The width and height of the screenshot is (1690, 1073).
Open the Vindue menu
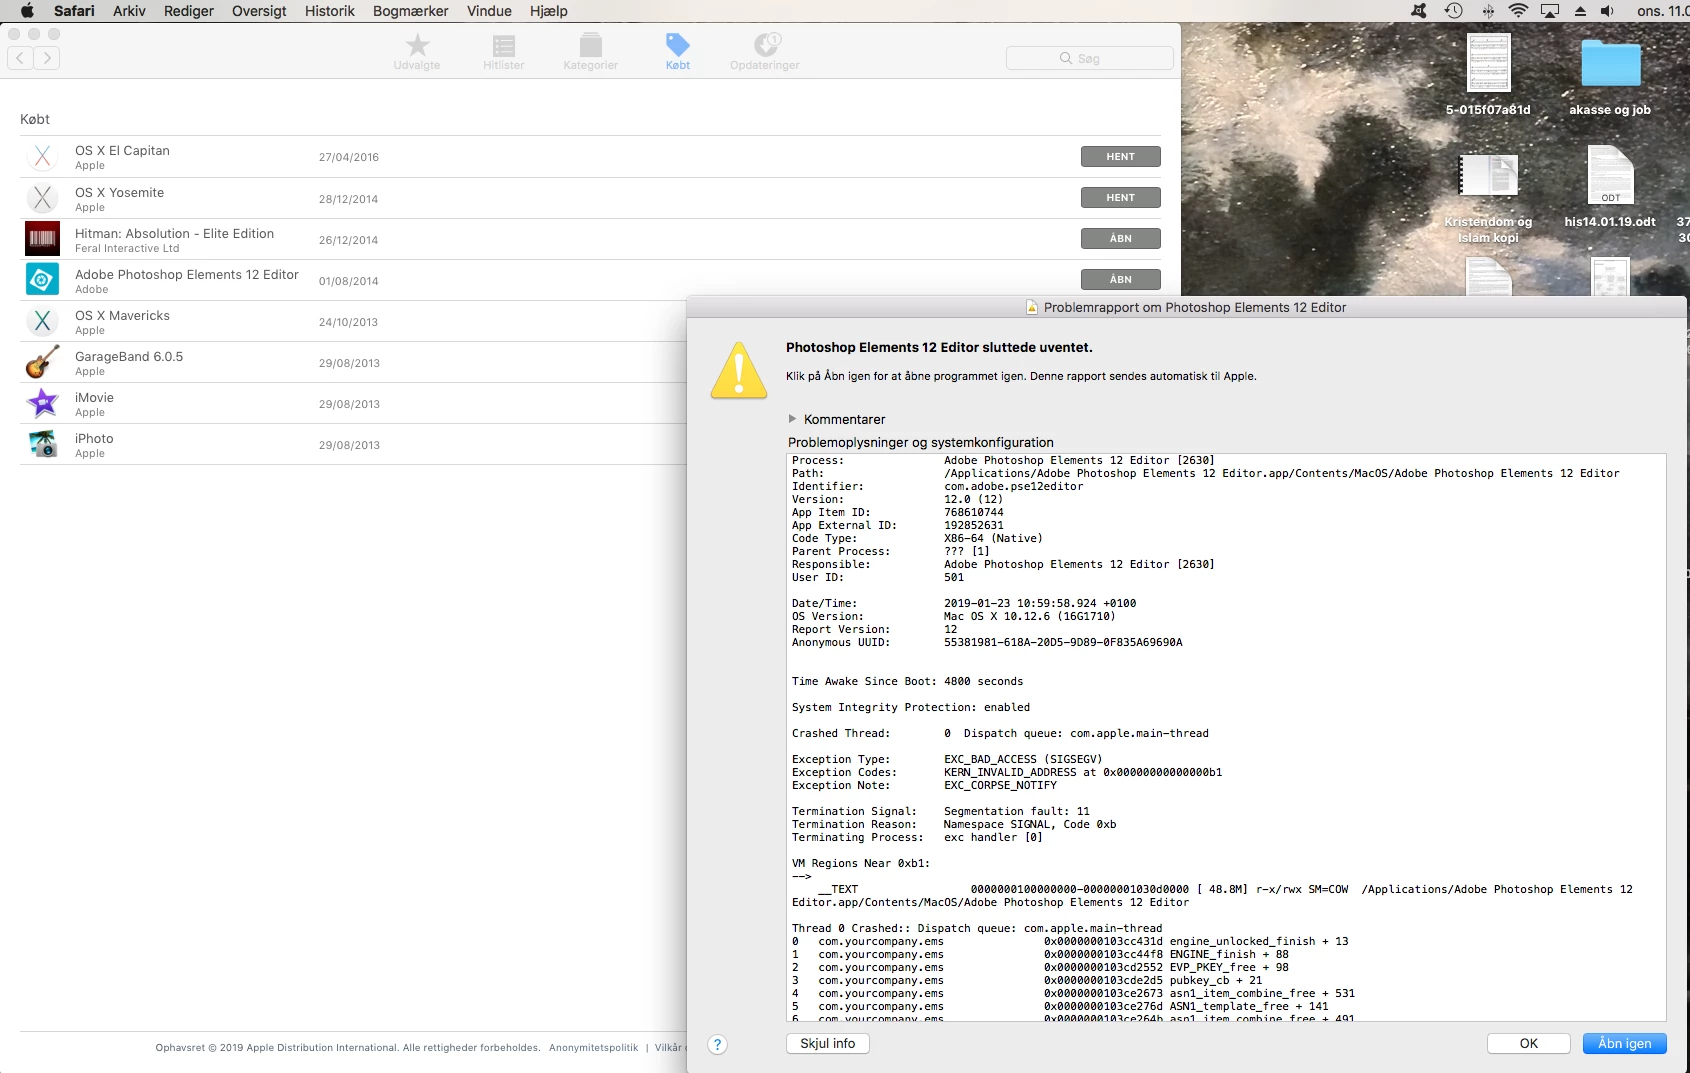click(x=489, y=11)
